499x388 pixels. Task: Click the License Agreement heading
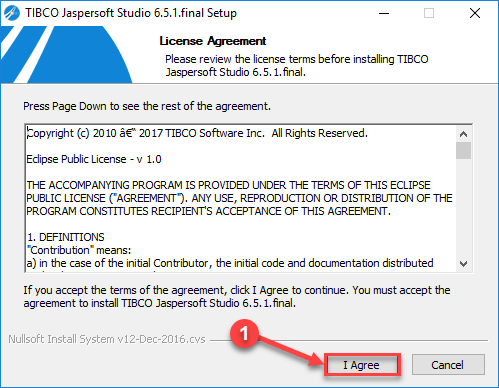coord(213,41)
